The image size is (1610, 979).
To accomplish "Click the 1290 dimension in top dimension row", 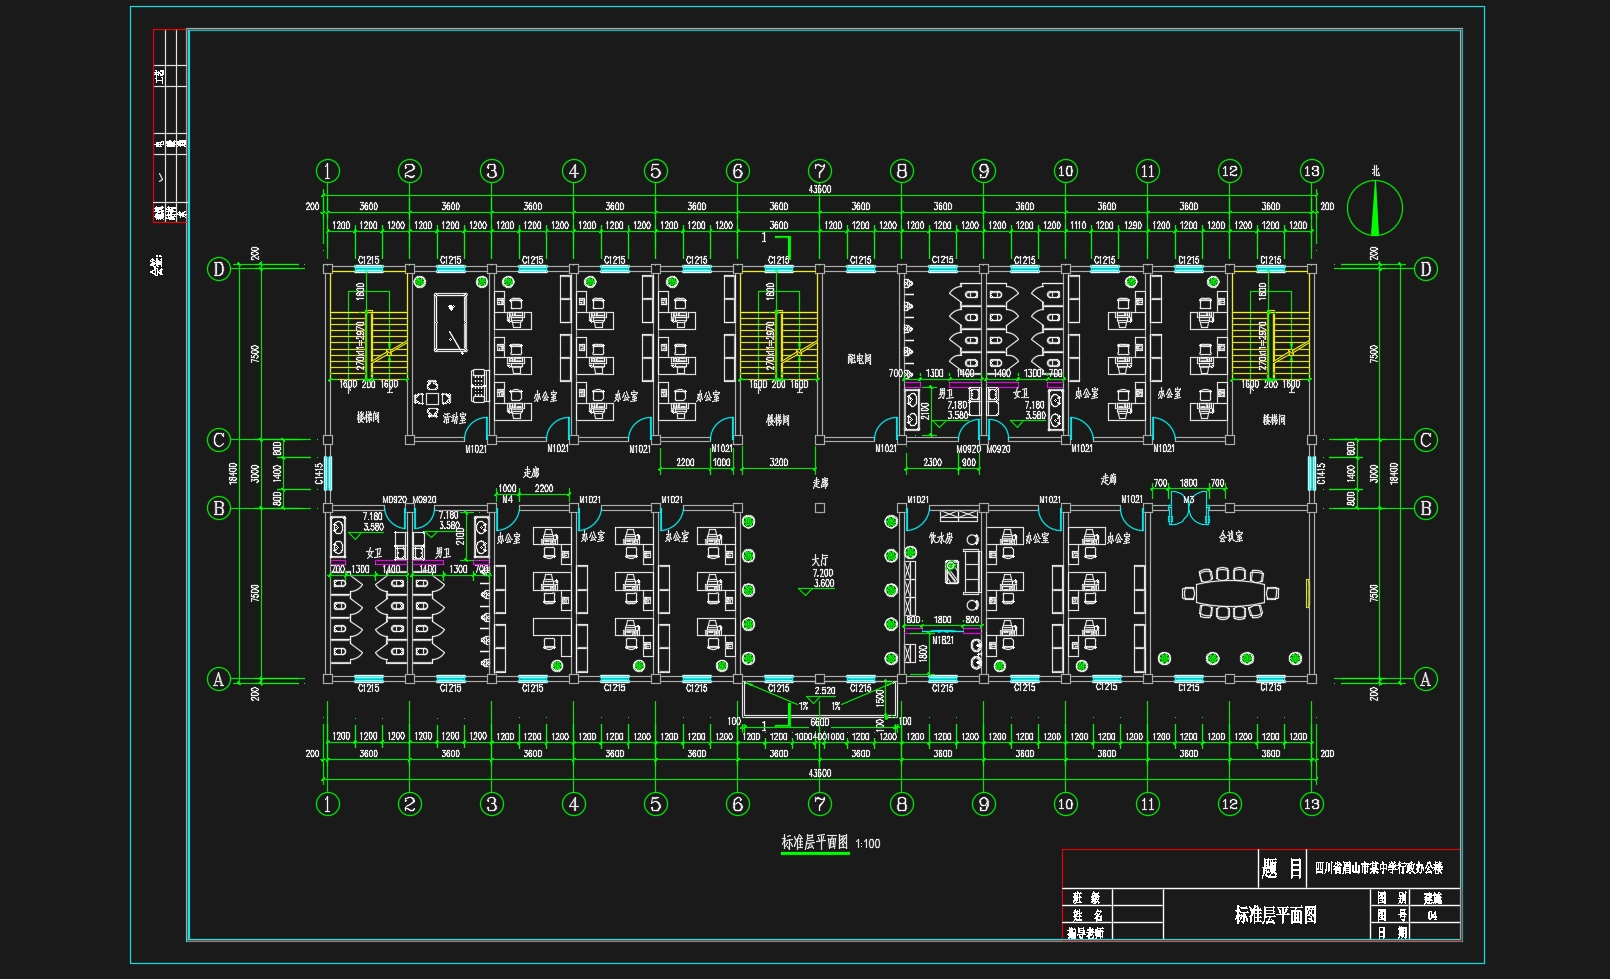I will pos(1133,226).
